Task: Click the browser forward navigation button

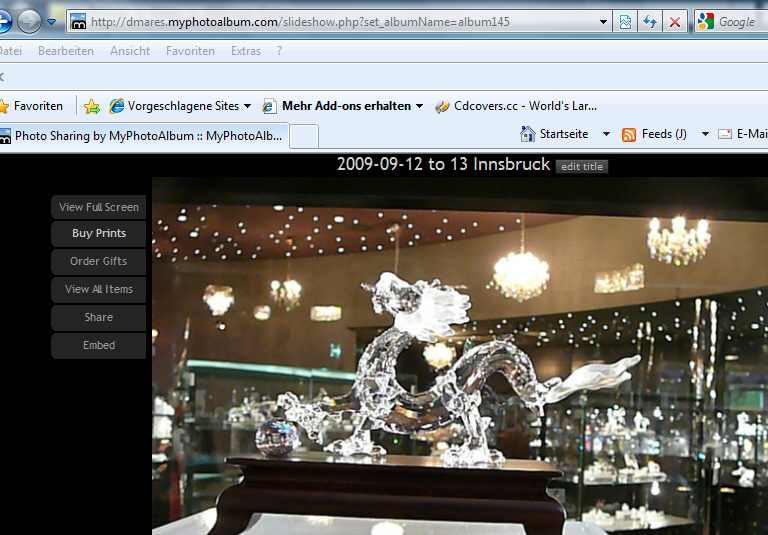Action: point(29,21)
